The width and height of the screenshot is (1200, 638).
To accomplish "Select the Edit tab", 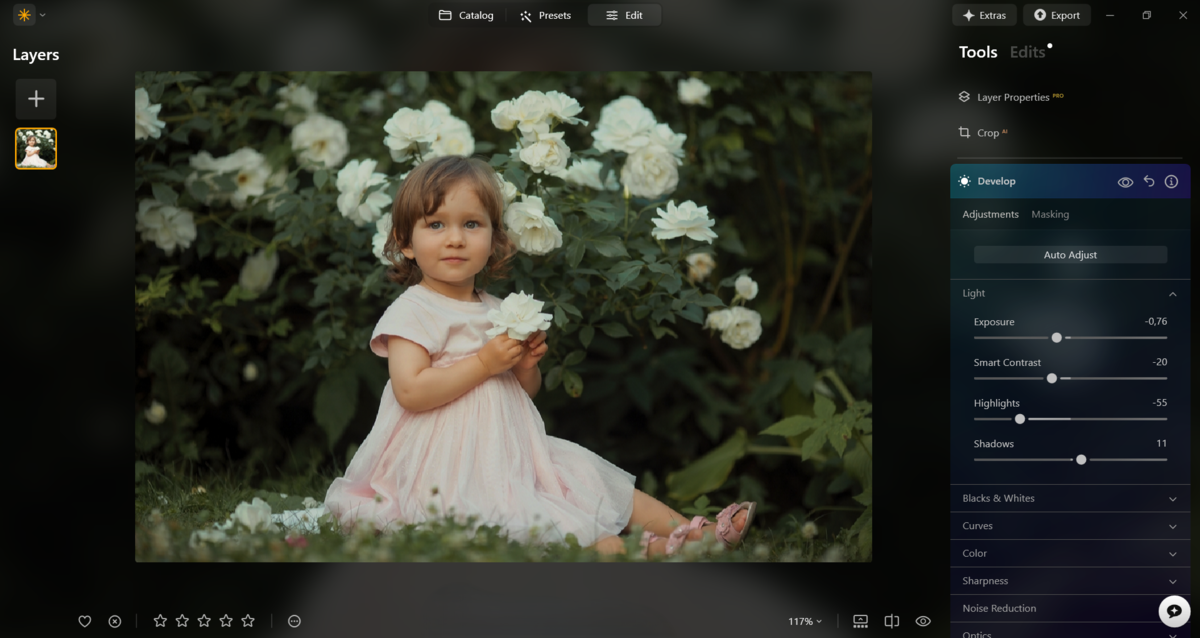I will pos(624,15).
